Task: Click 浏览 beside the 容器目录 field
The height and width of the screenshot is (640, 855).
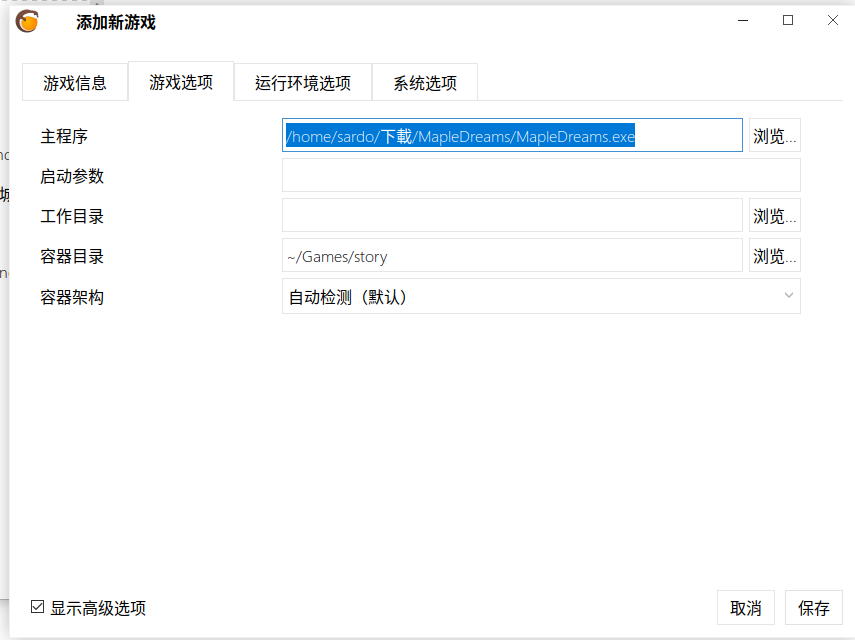Action: pos(775,255)
